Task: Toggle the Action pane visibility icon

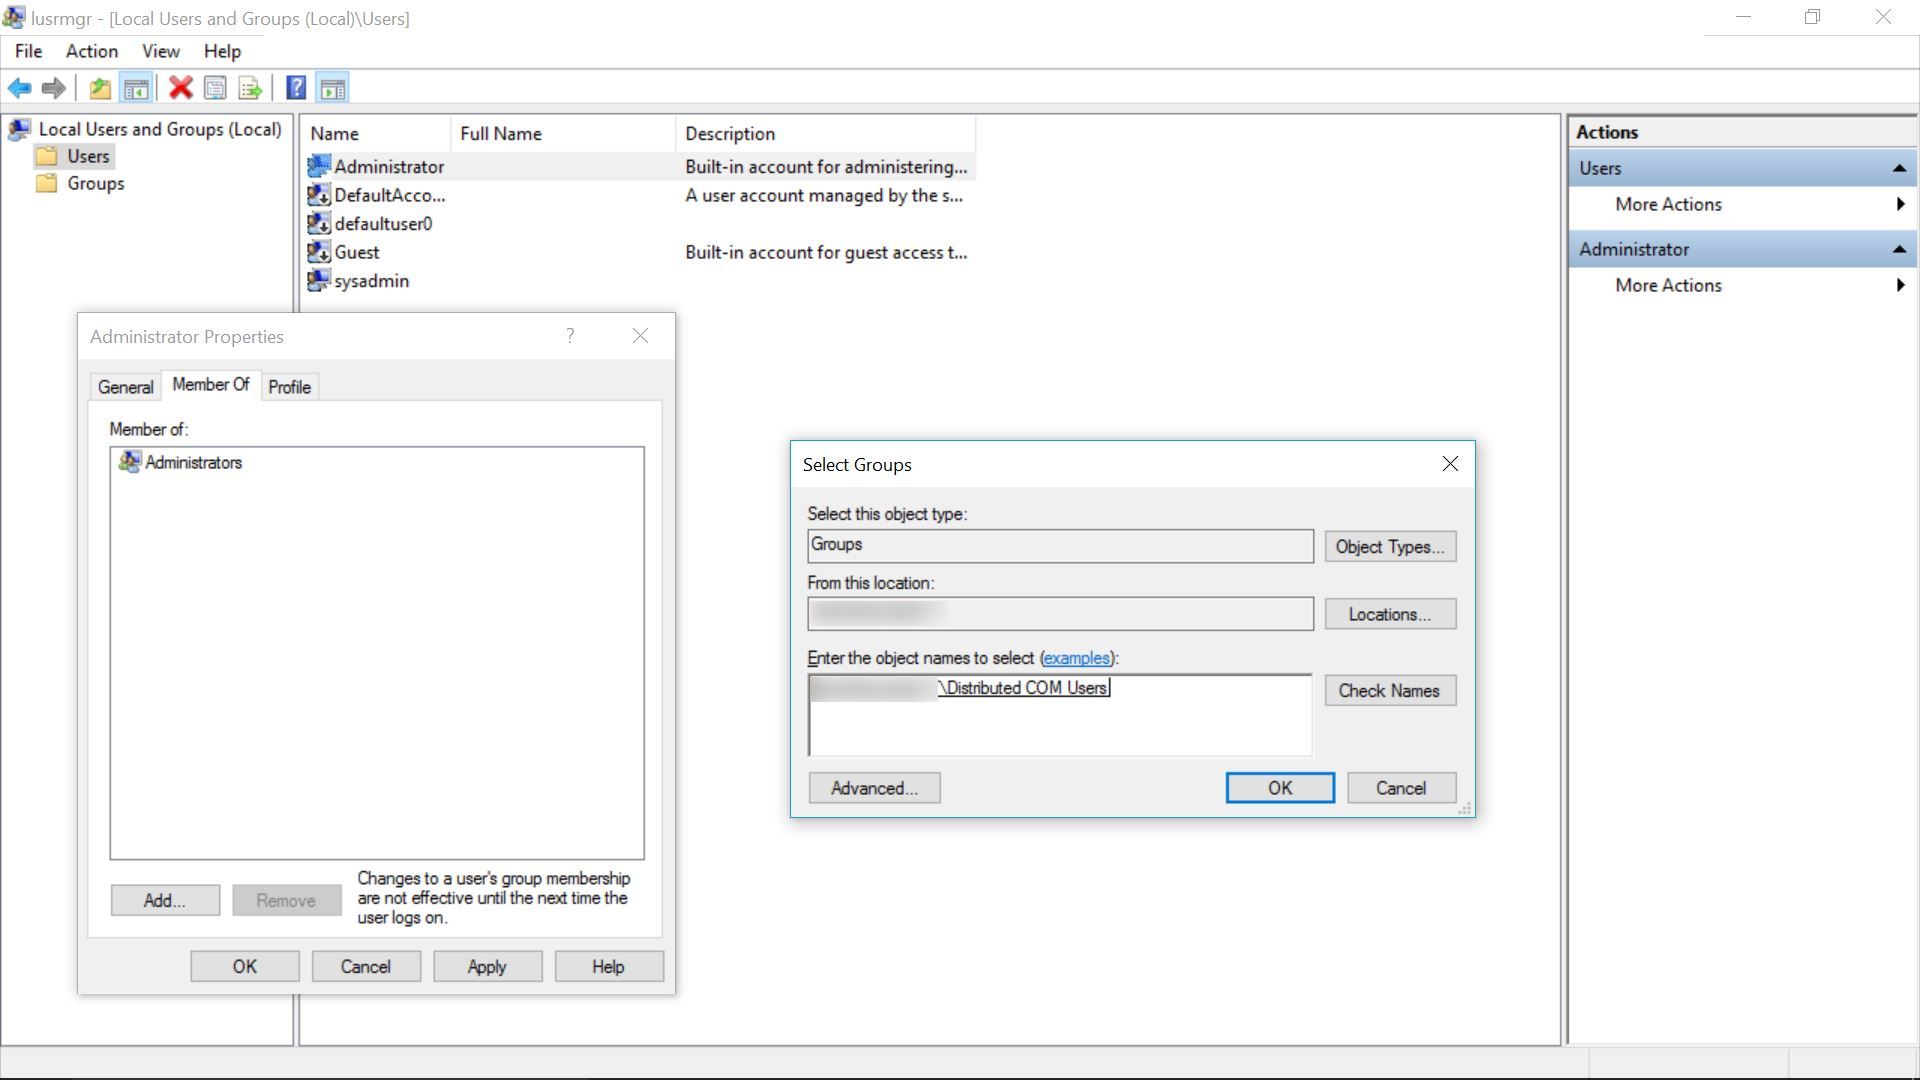Action: coord(332,87)
